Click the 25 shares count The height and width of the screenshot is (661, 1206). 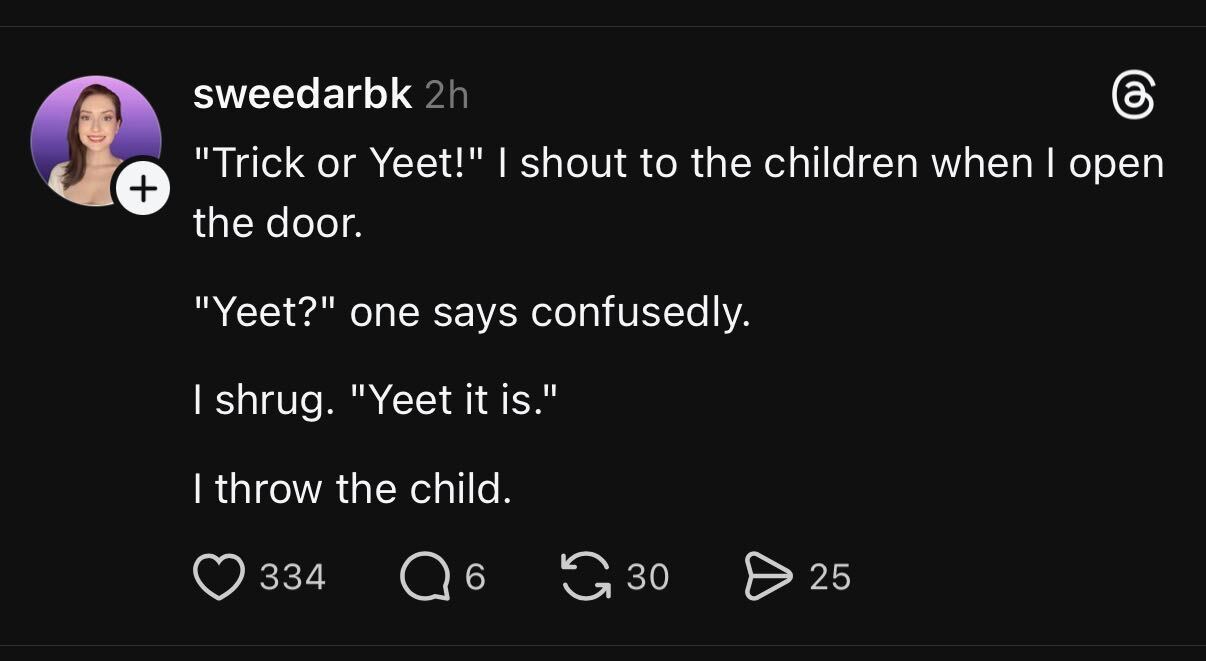pos(830,578)
